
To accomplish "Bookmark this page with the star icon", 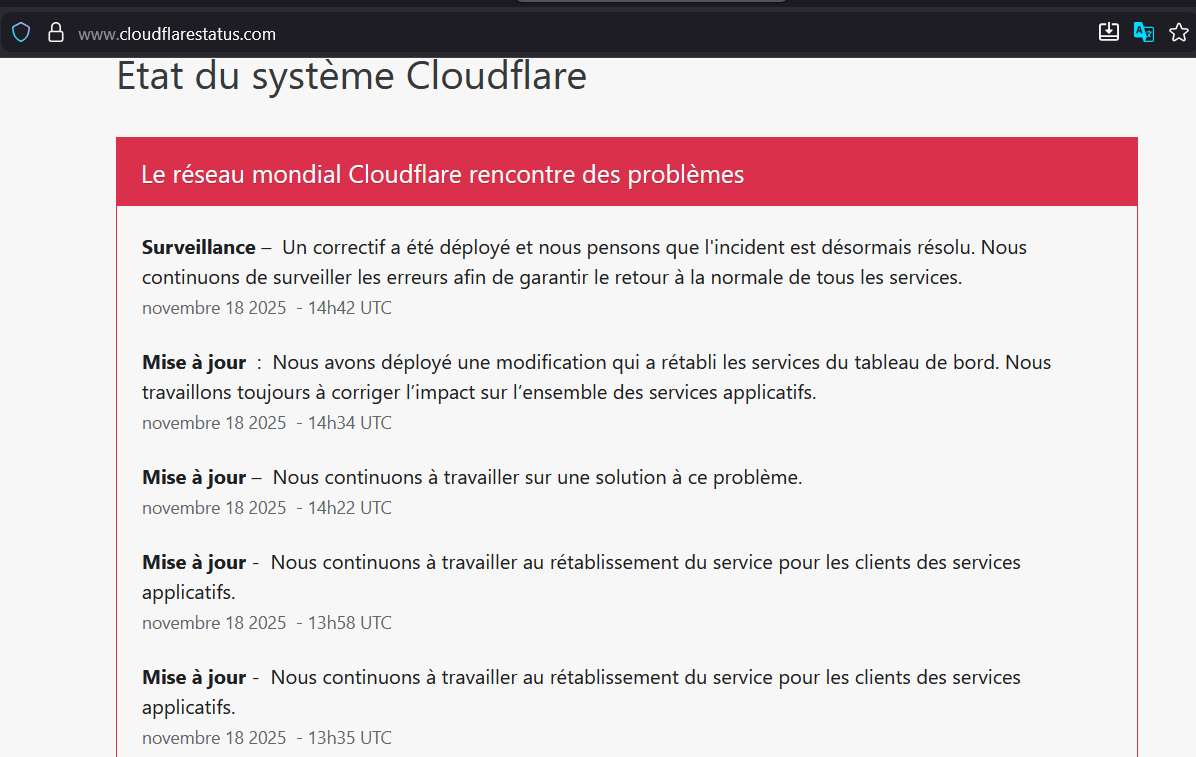I will coord(1177,33).
